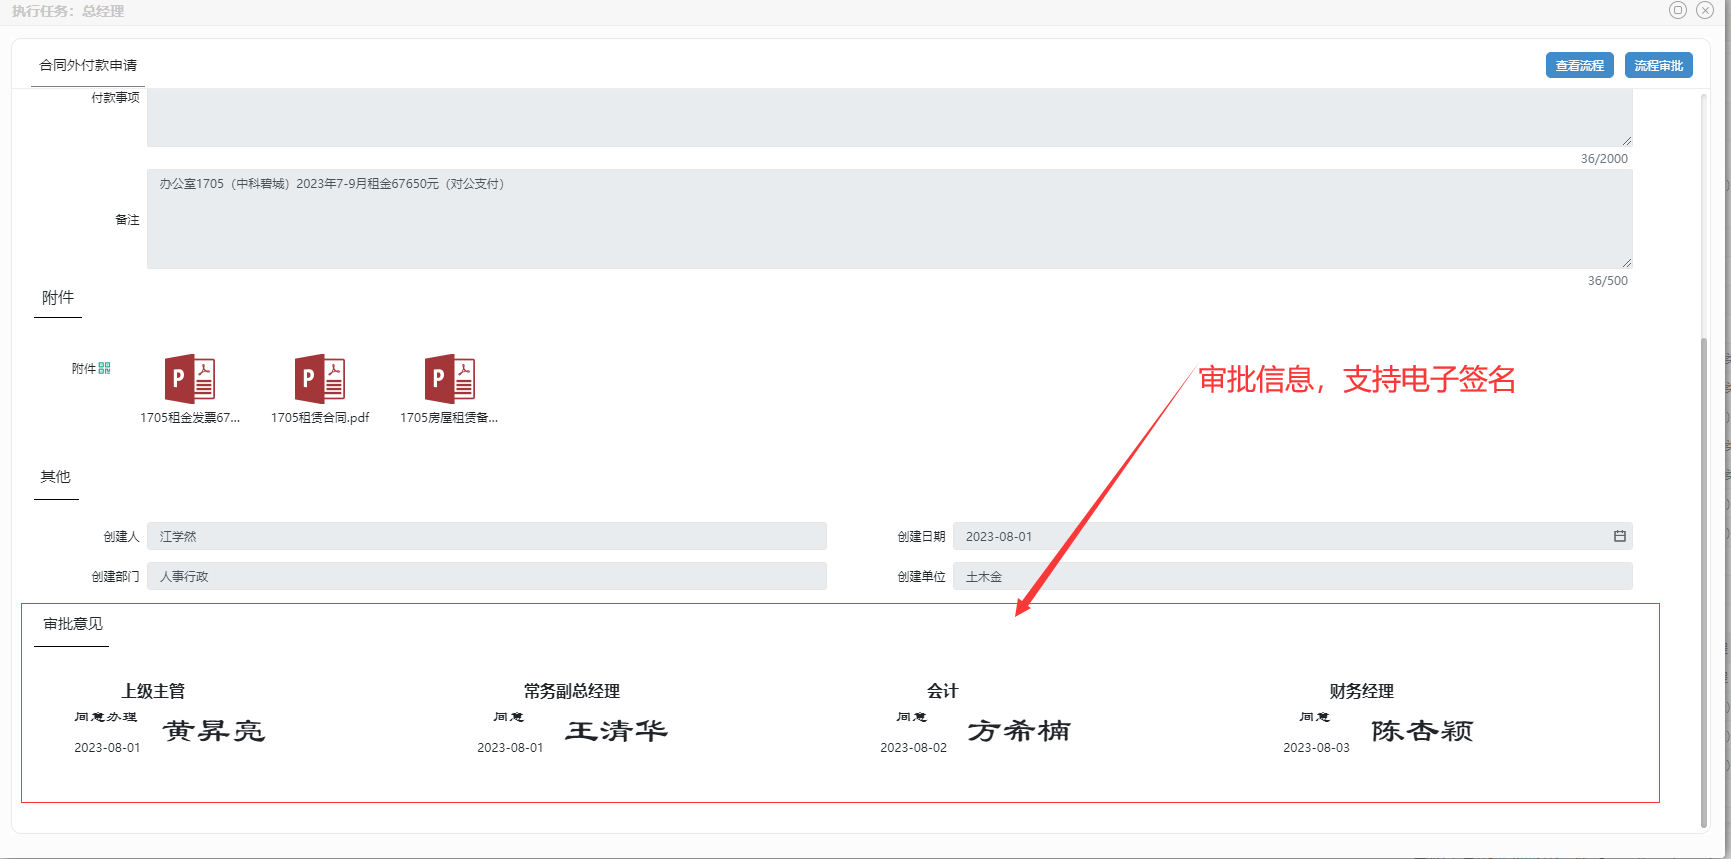1731x859 pixels.
Task: Open the 1705租赁合同.pdf attachment icon
Action: 320,379
